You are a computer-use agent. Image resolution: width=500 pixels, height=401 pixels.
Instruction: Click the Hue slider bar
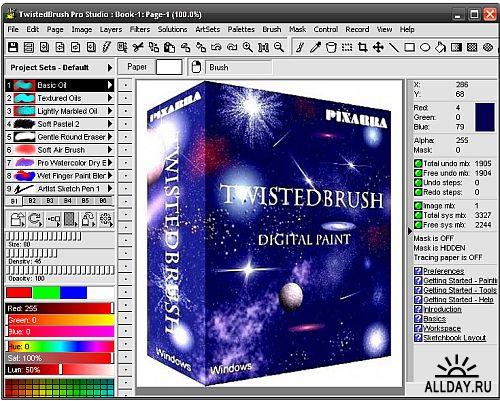[x=60, y=346]
